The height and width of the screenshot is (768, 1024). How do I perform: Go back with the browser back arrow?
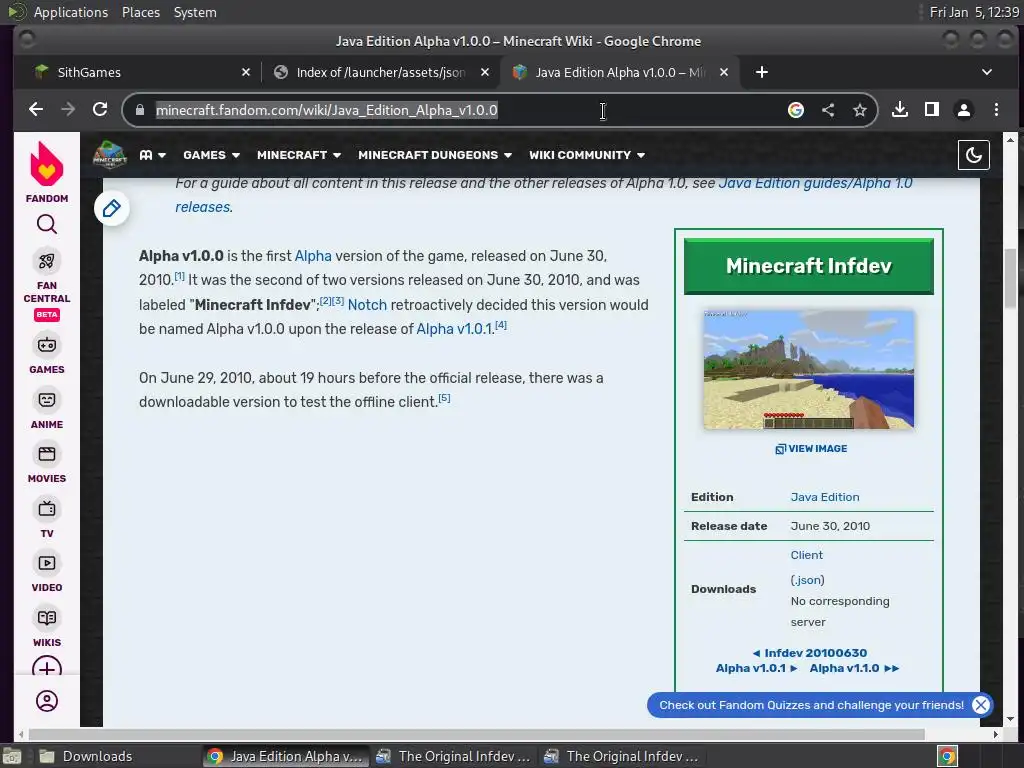point(36,109)
